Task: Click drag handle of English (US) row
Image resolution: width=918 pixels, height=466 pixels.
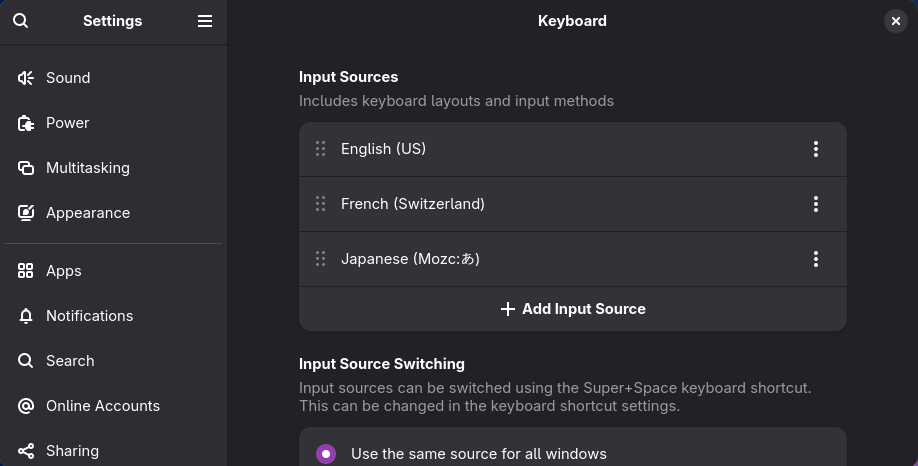Action: (x=321, y=149)
